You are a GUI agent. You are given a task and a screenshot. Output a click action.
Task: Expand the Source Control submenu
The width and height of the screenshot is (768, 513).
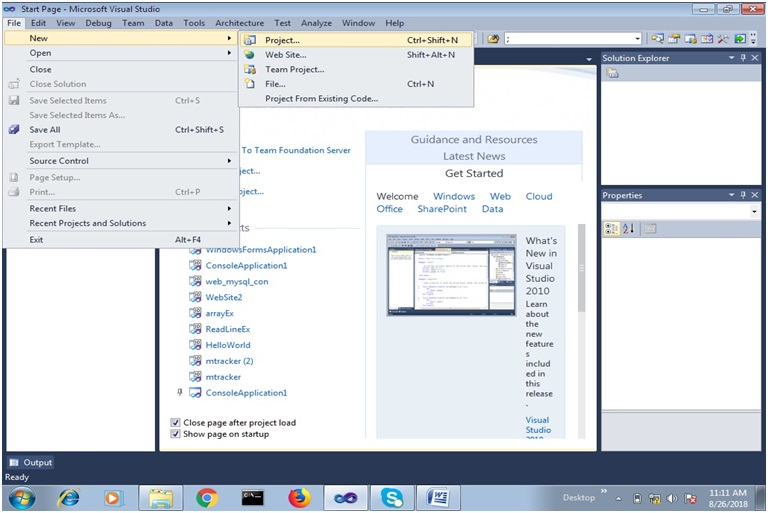coord(121,161)
